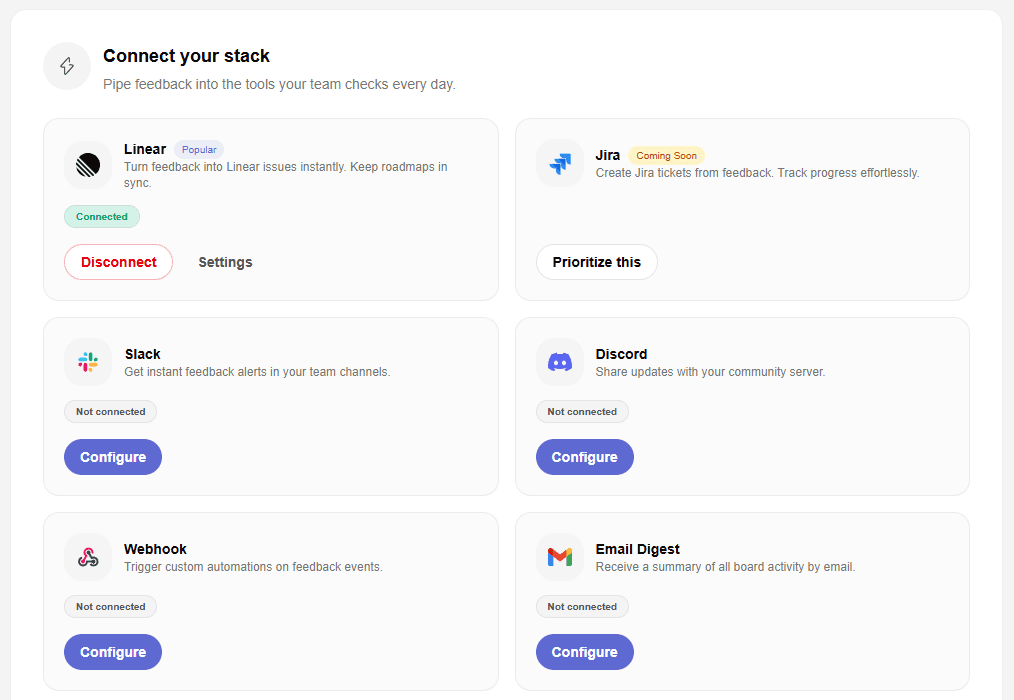Configure the Email Digest integration

pos(584,651)
